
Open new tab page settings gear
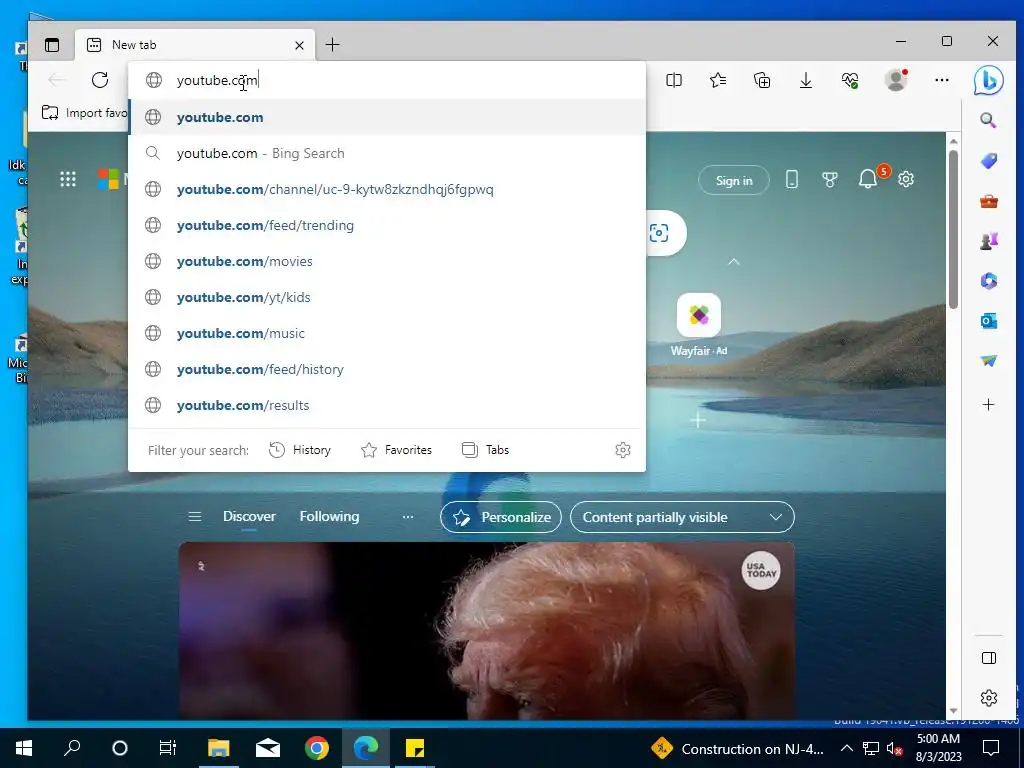(906, 179)
